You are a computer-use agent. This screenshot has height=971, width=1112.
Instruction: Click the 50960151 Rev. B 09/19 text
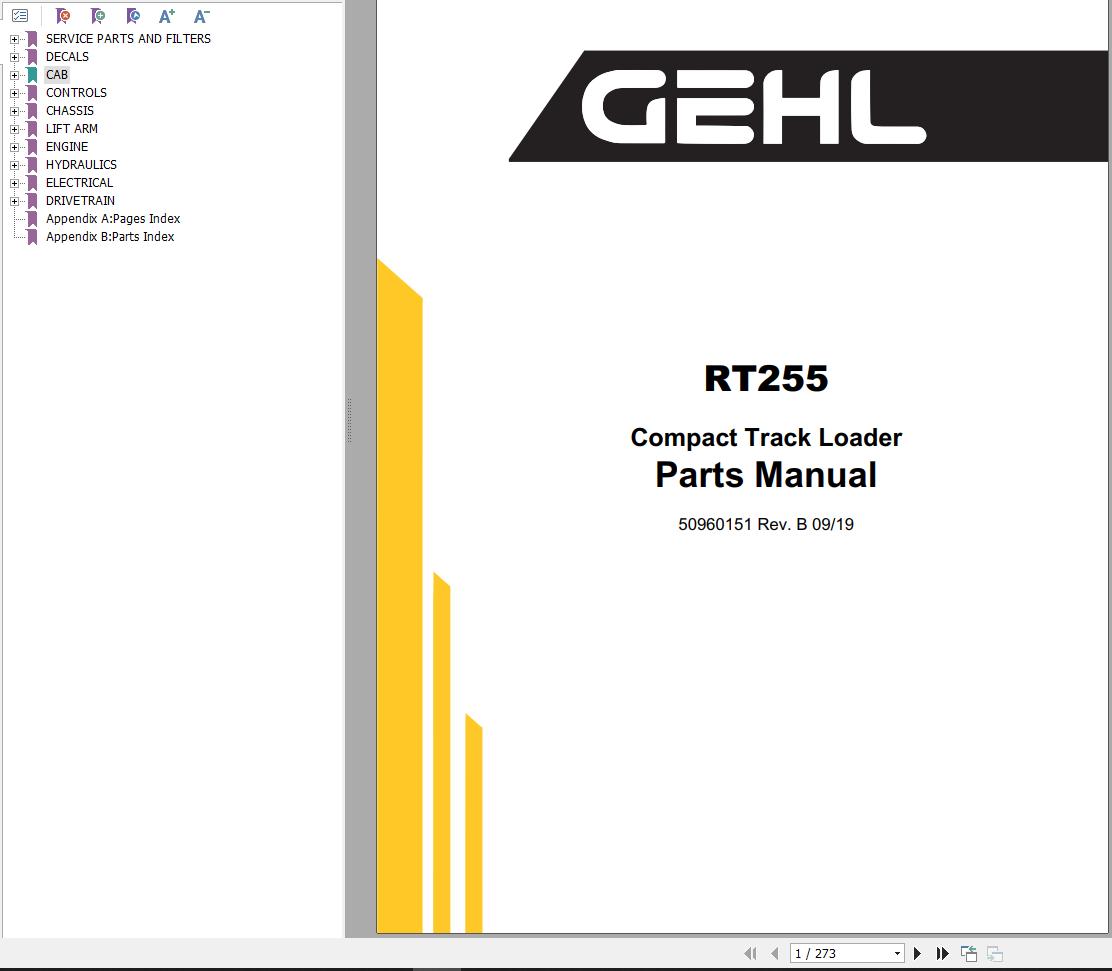[766, 524]
